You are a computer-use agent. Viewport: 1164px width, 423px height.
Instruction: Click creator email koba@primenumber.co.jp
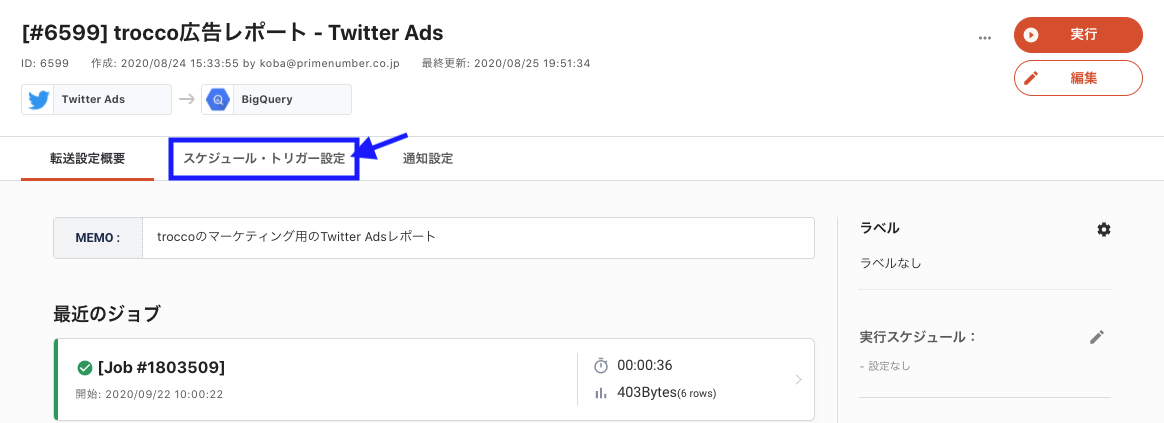tap(330, 64)
